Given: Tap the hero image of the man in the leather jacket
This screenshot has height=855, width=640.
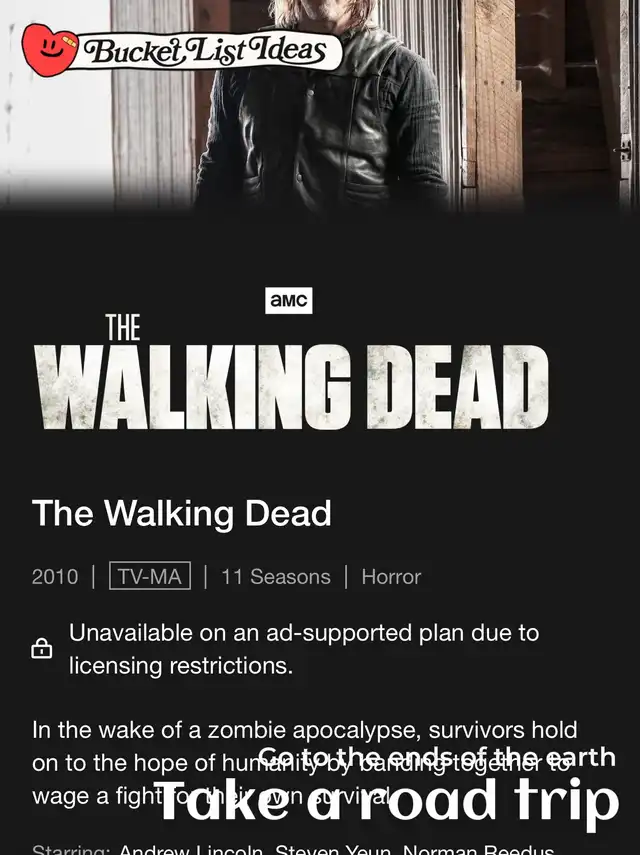Looking at the screenshot, I should coord(322,105).
